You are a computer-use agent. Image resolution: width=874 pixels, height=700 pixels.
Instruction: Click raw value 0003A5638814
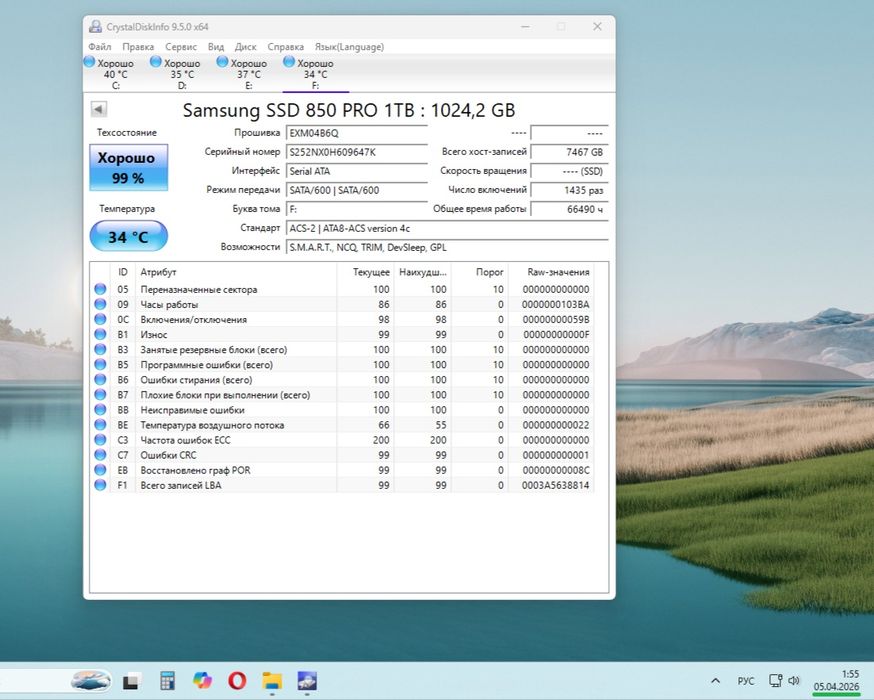click(555, 485)
